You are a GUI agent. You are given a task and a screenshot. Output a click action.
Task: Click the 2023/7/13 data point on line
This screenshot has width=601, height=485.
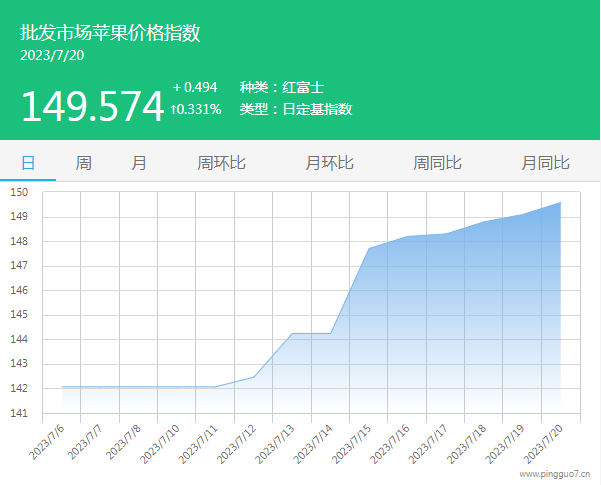[x=292, y=333]
